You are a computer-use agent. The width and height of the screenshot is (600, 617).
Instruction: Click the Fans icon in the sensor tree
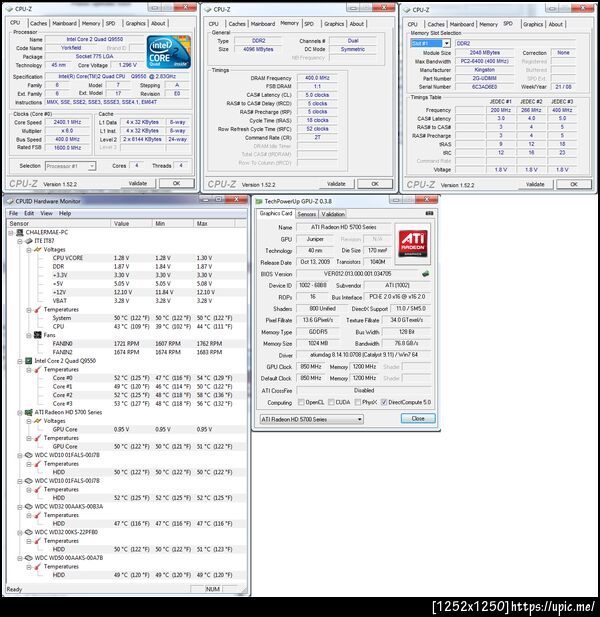tap(38, 335)
